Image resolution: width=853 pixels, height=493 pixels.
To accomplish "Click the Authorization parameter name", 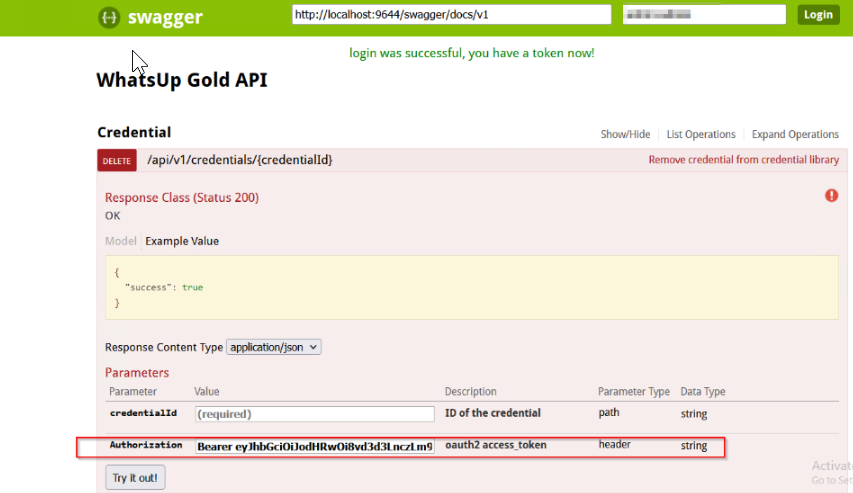I will pos(146,445).
